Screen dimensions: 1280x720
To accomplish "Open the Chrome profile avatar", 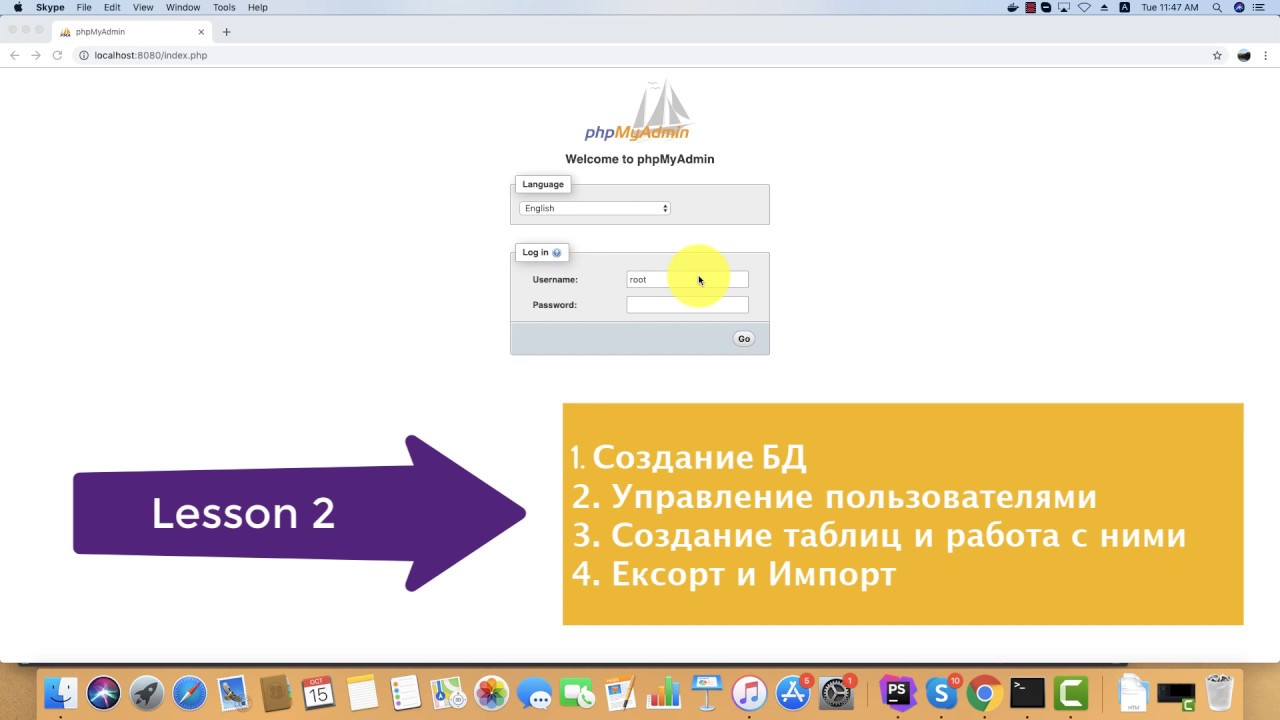I will [x=1244, y=56].
